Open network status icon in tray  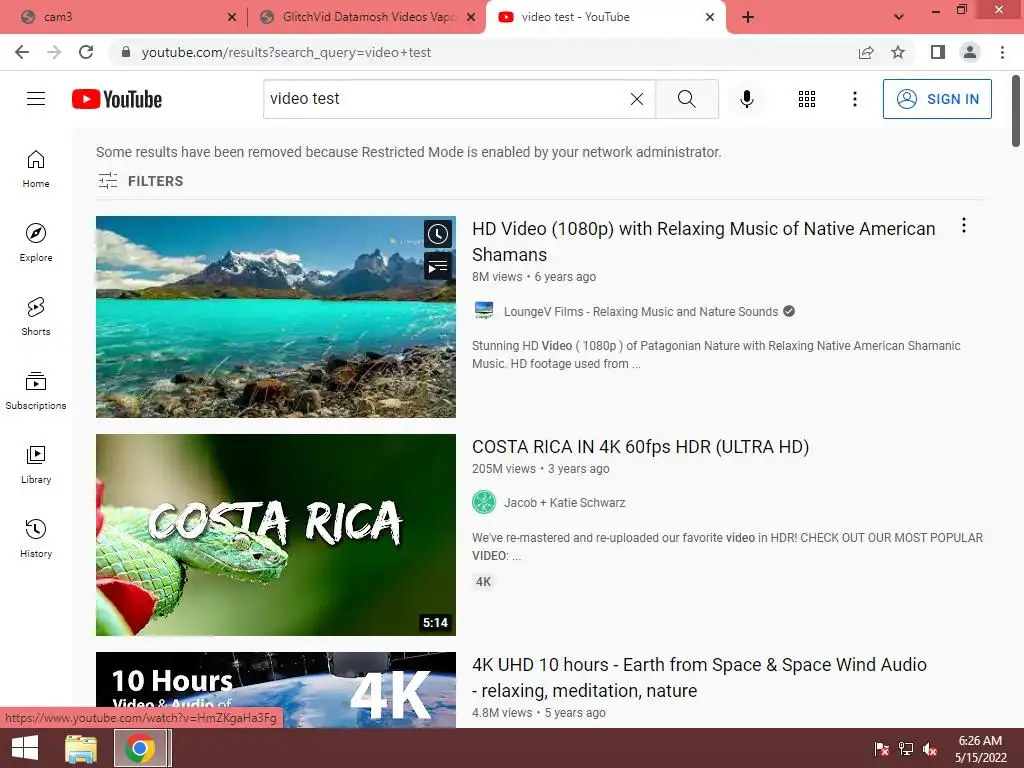[906, 749]
